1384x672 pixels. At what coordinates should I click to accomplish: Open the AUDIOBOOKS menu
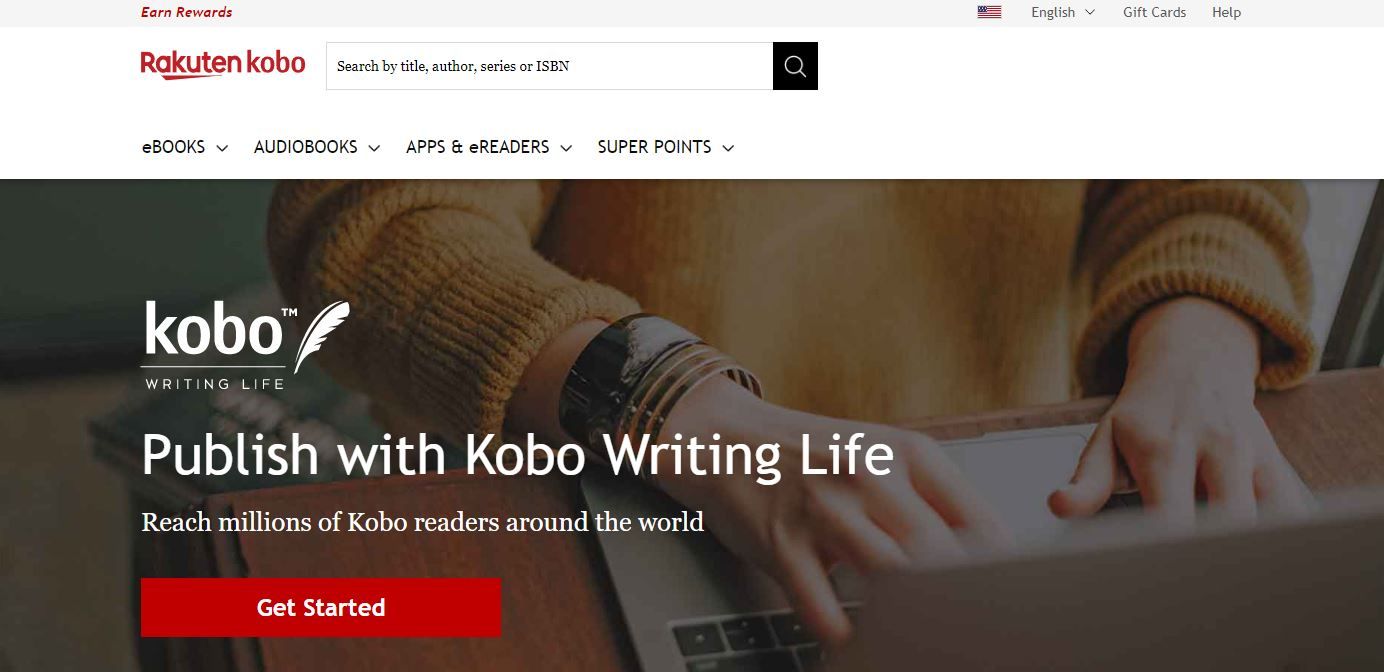pyautogui.click(x=317, y=147)
